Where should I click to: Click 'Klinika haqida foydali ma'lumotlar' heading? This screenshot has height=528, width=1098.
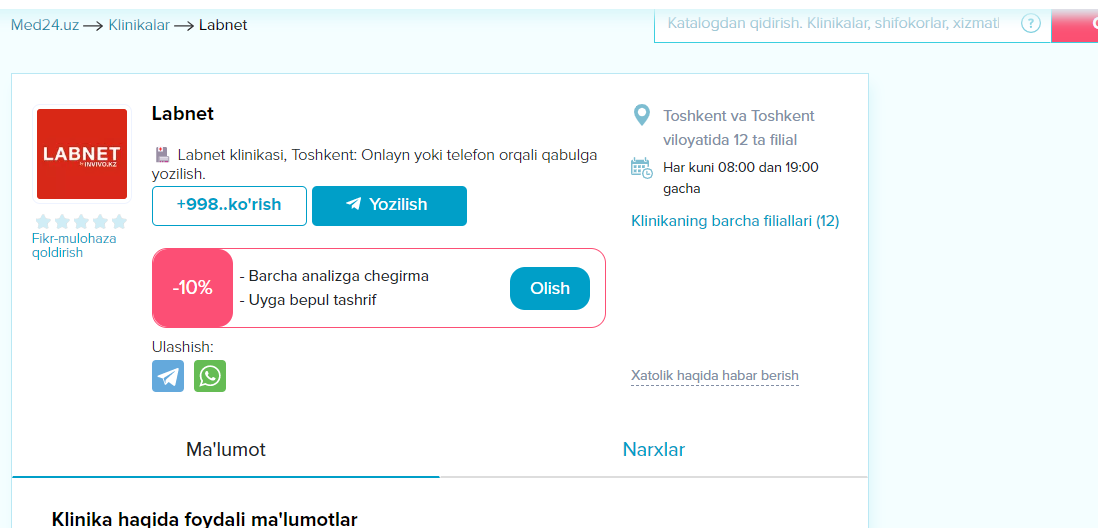204,520
